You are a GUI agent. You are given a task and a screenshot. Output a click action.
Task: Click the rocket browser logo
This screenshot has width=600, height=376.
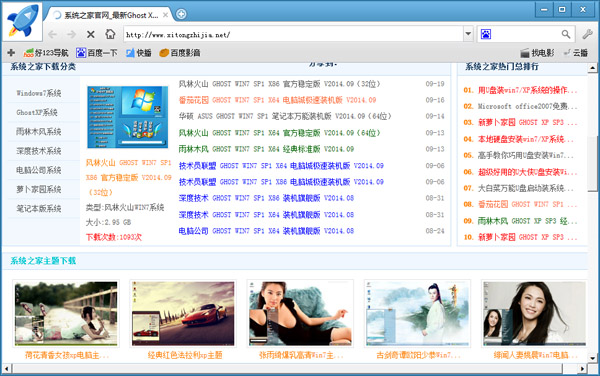[x=23, y=21]
